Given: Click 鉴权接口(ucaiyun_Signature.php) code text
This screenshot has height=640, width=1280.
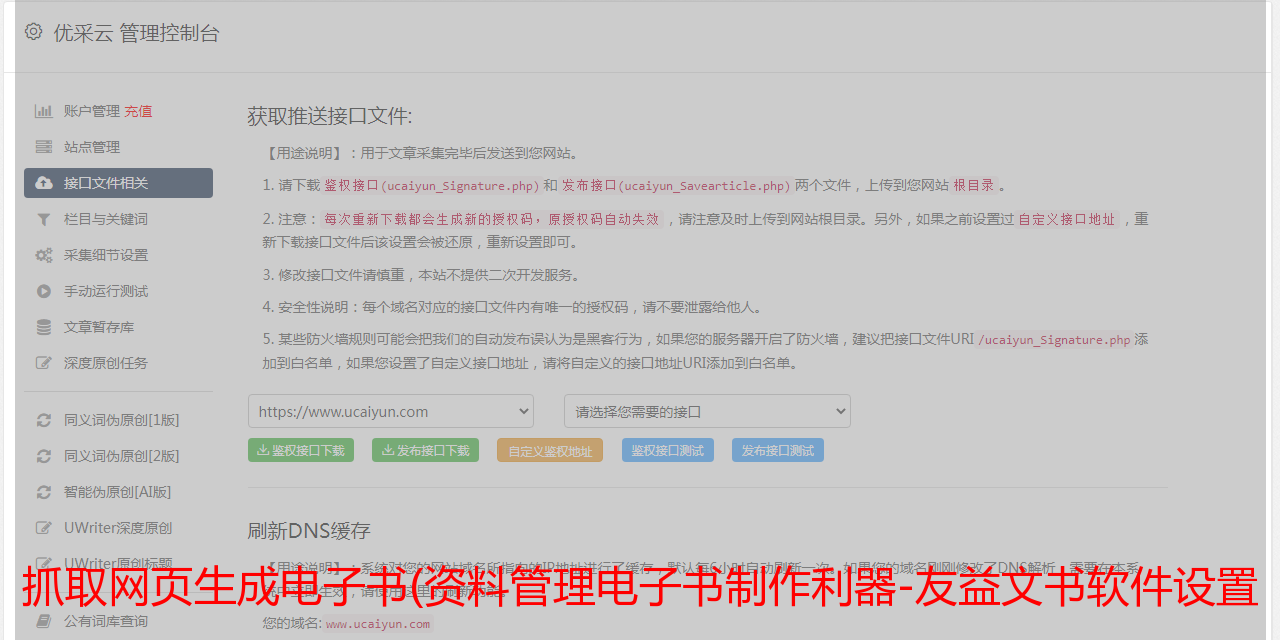Looking at the screenshot, I should pos(431,185).
